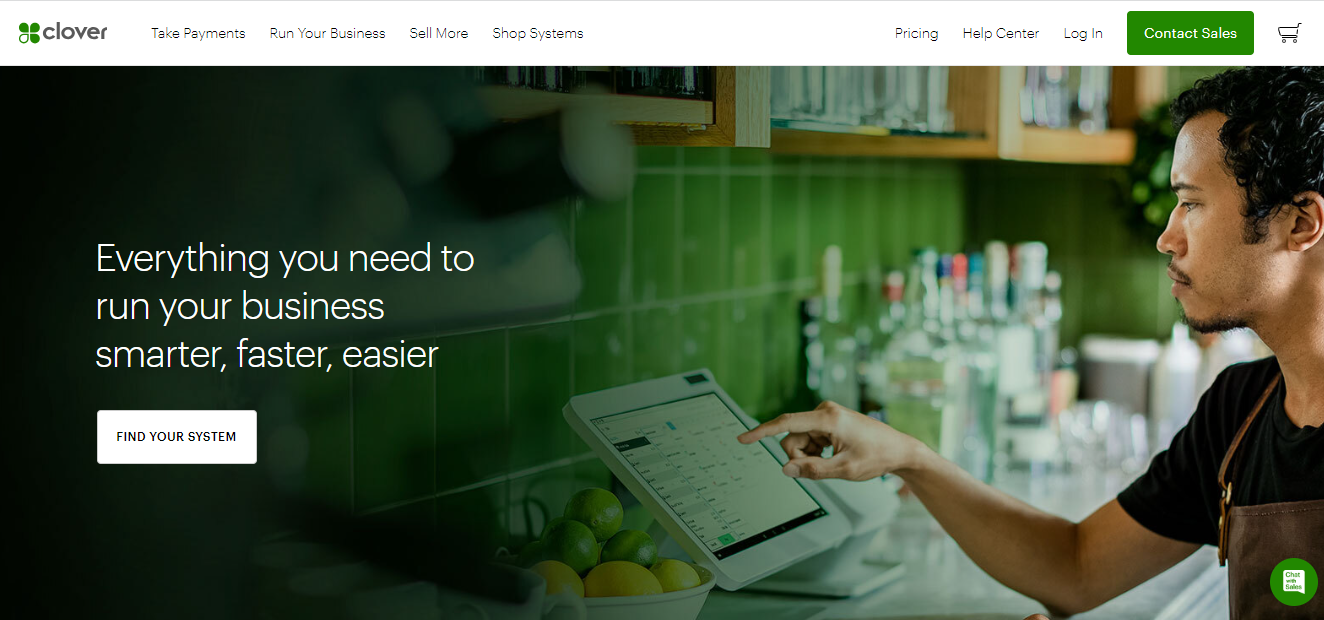
Task: Expand the Run Your Business menu
Action: 327,33
